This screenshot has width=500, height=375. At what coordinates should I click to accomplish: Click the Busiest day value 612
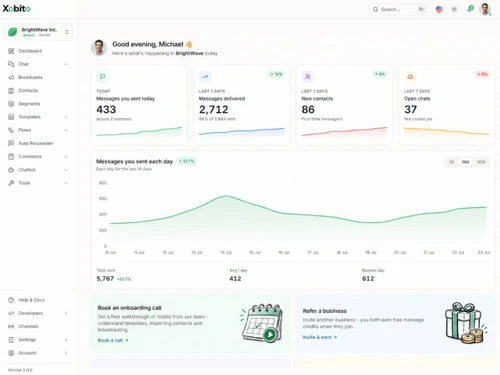tap(368, 279)
